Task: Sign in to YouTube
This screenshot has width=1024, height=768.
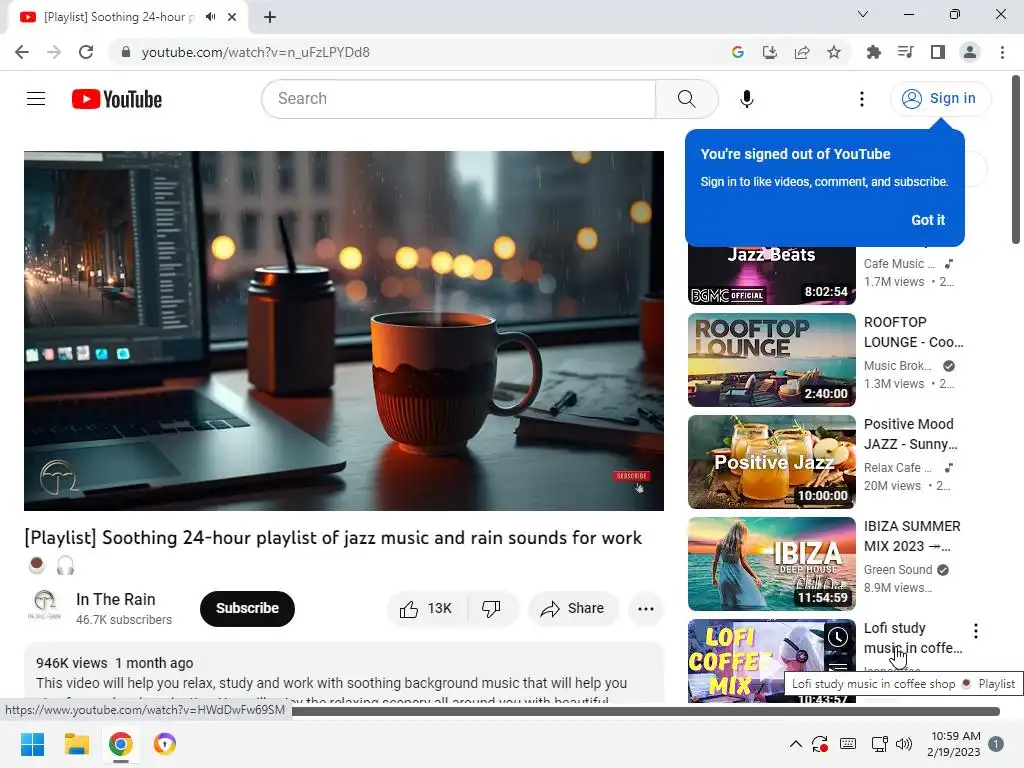Action: tap(940, 99)
